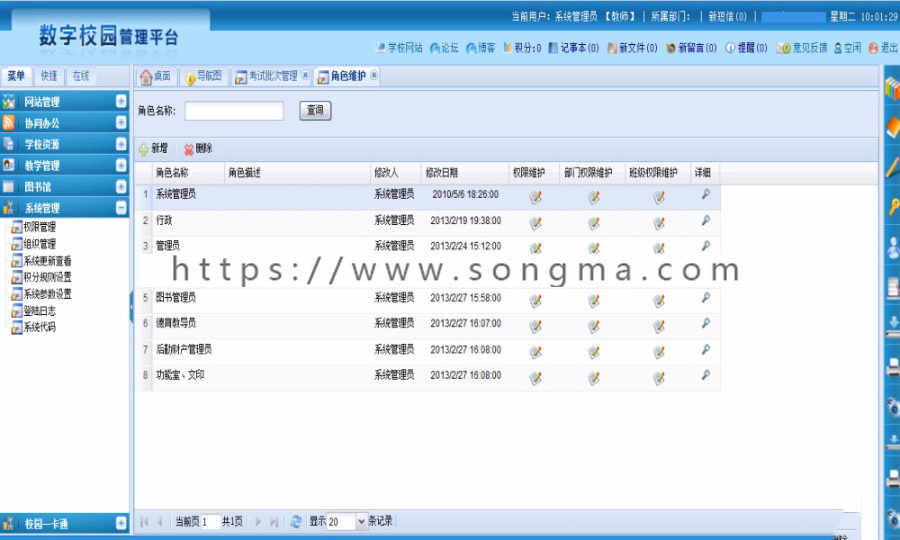The width and height of the screenshot is (900, 540).
Task: Open class permission maintenance for 德育教导员 row
Action: point(659,327)
